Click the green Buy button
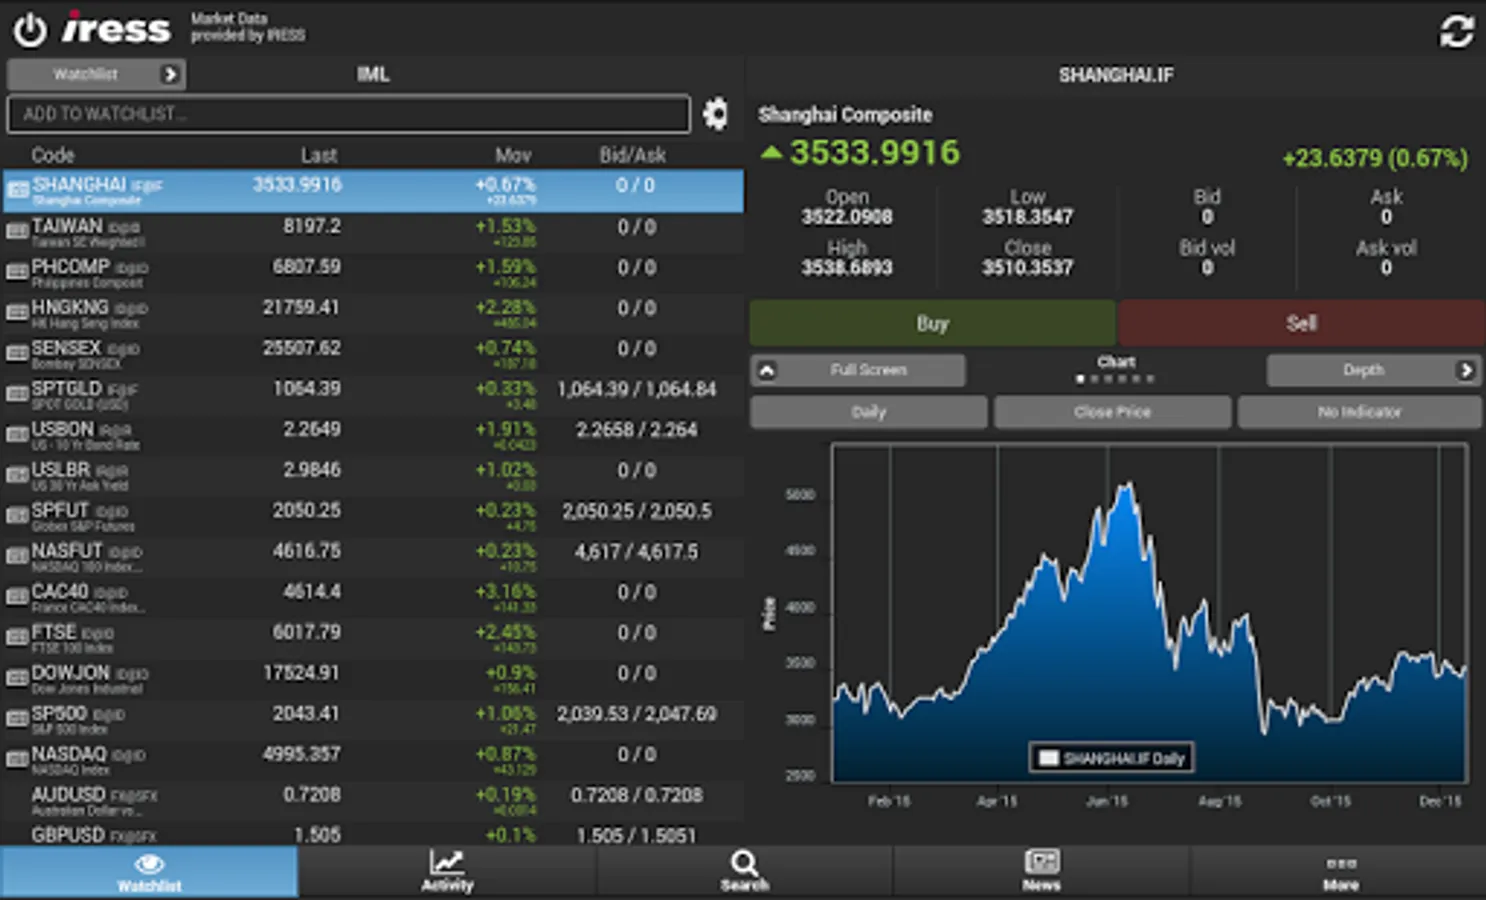This screenshot has height=900, width=1486. (932, 323)
